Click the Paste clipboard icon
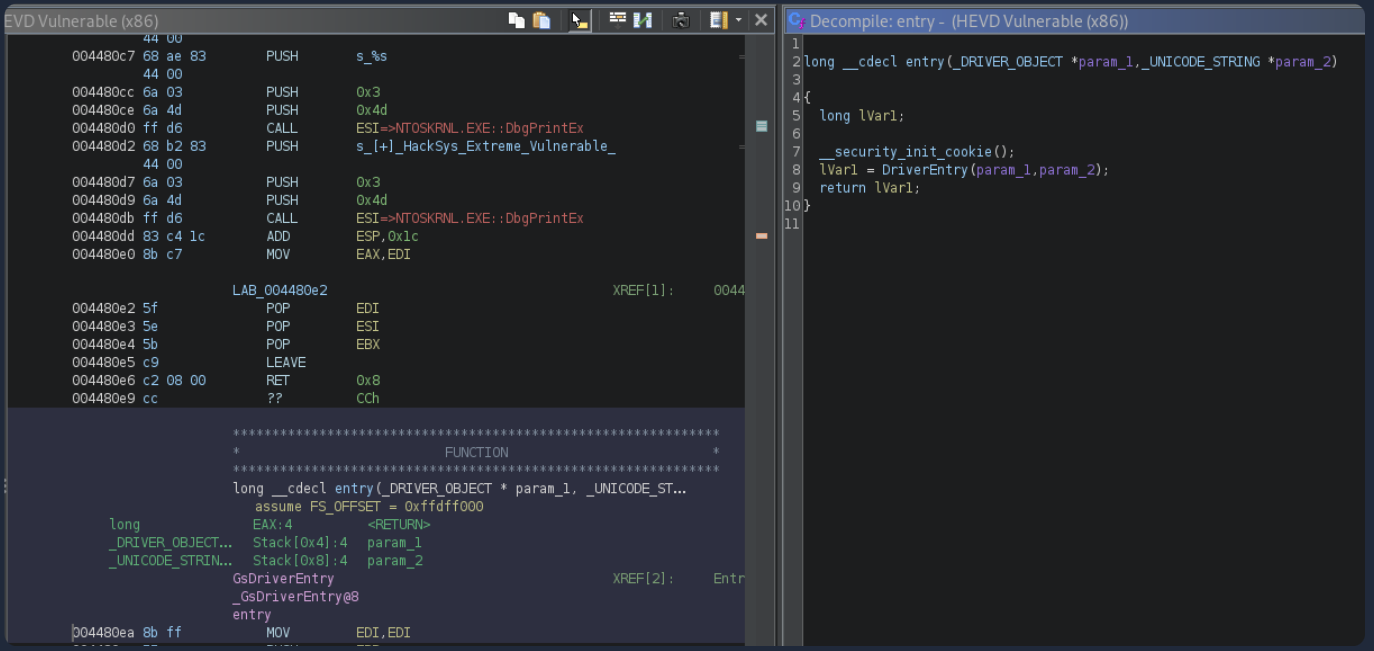 tap(541, 20)
